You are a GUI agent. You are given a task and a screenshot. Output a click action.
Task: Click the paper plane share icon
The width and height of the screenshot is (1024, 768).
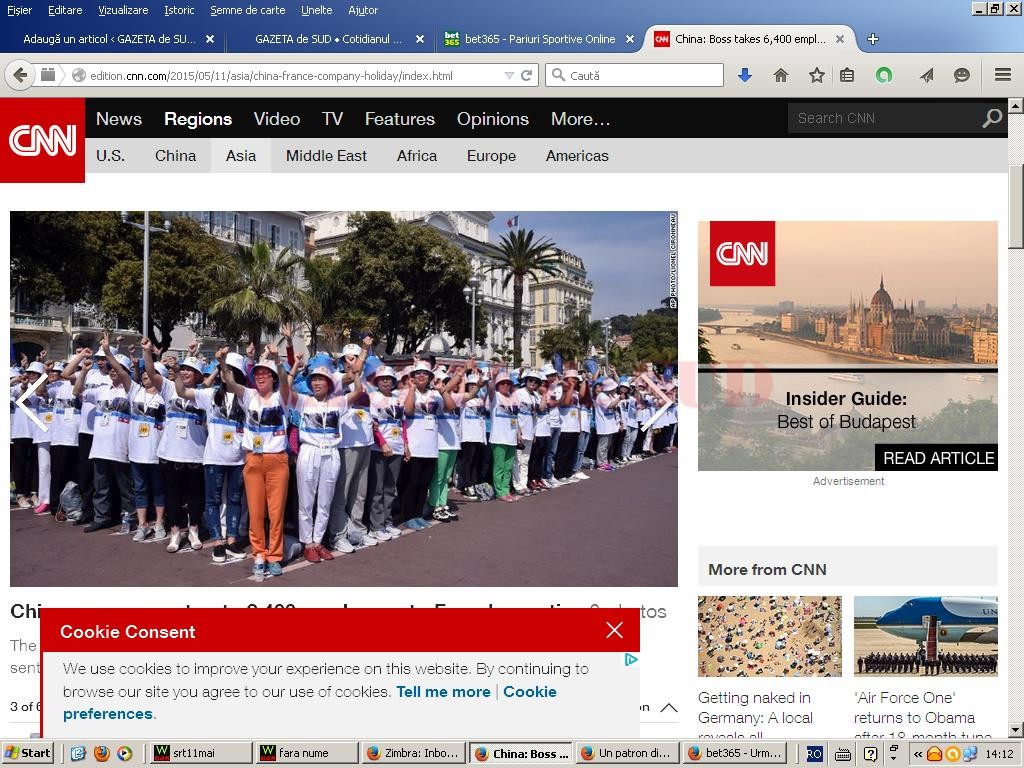pos(927,76)
